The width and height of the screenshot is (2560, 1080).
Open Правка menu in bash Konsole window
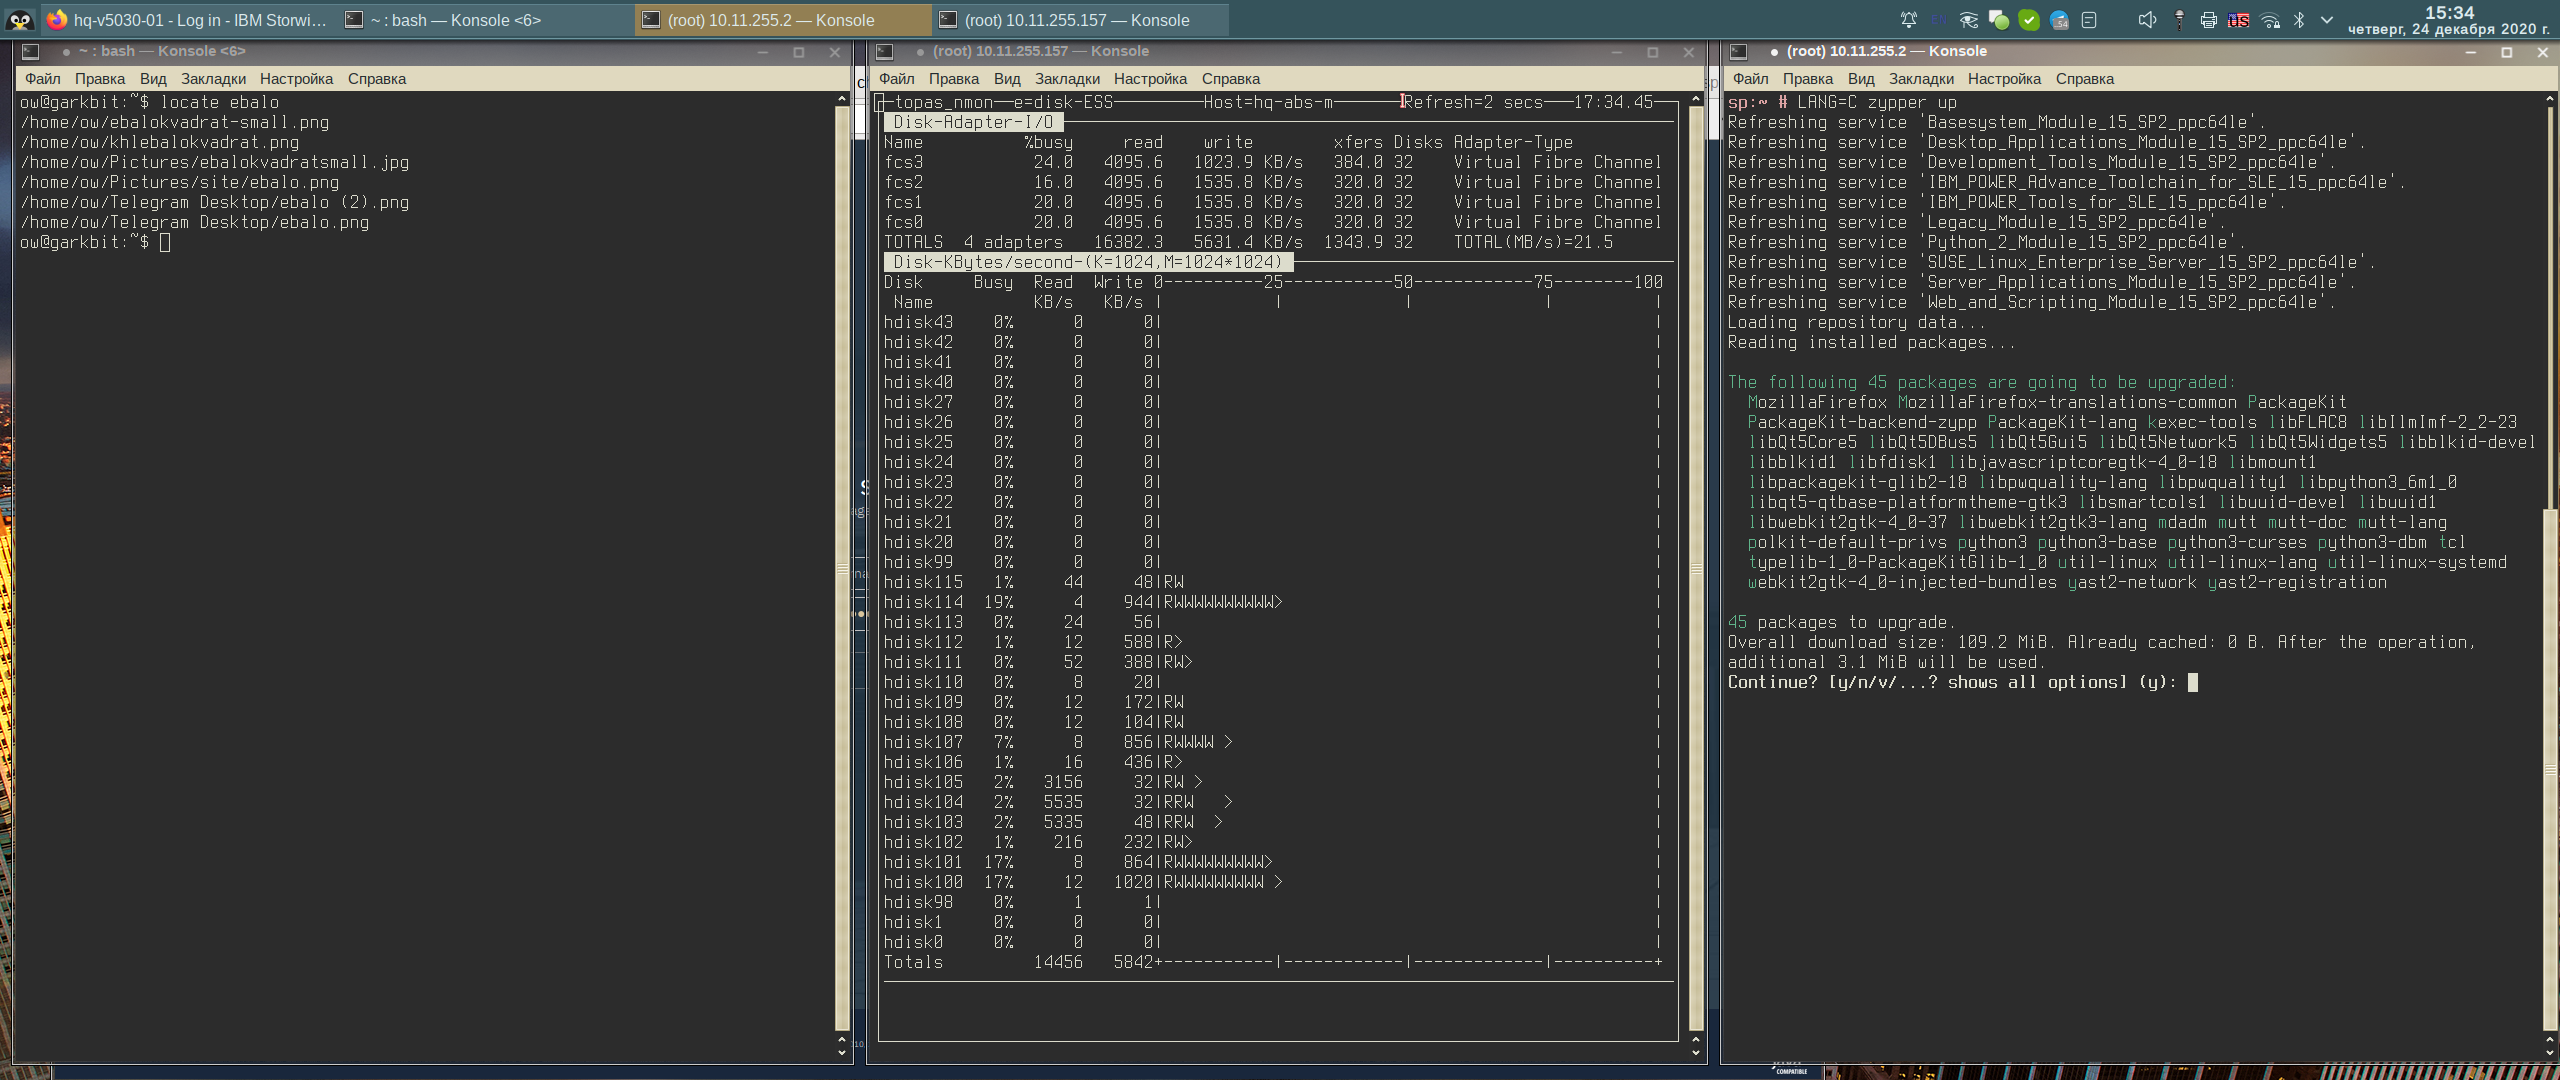click(100, 79)
